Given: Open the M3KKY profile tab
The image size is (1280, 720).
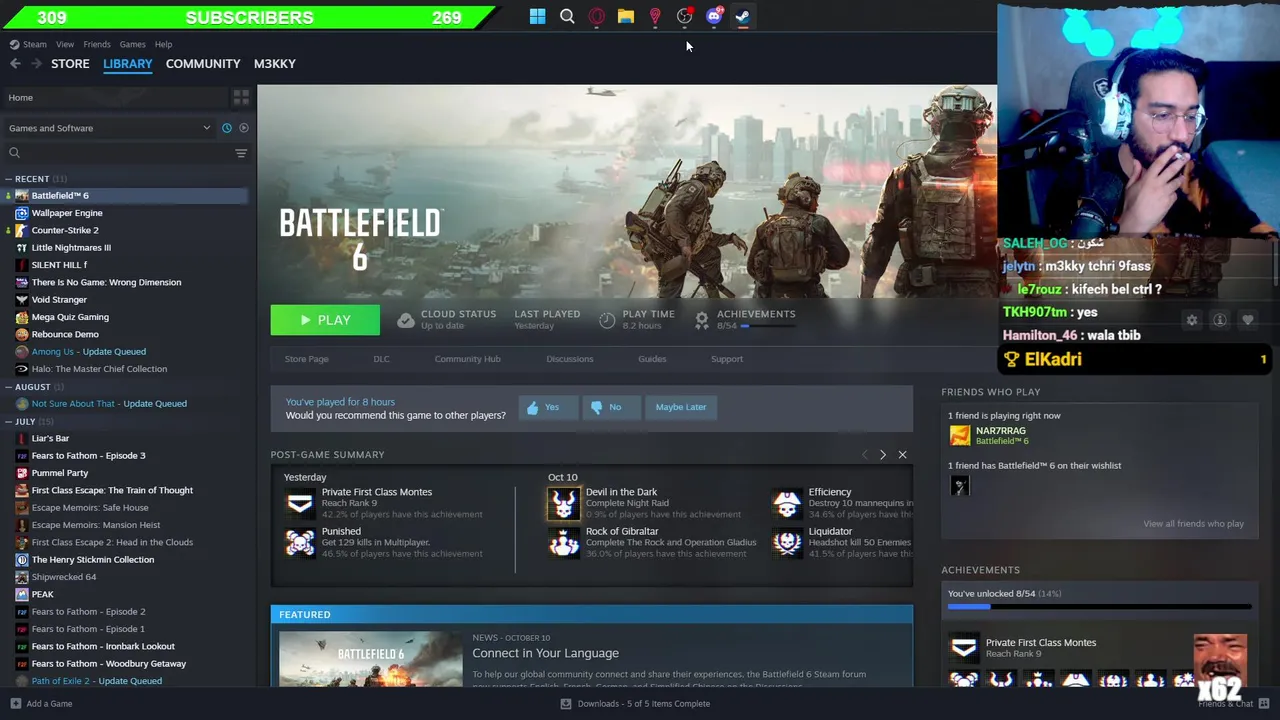Looking at the screenshot, I should click(x=274, y=63).
